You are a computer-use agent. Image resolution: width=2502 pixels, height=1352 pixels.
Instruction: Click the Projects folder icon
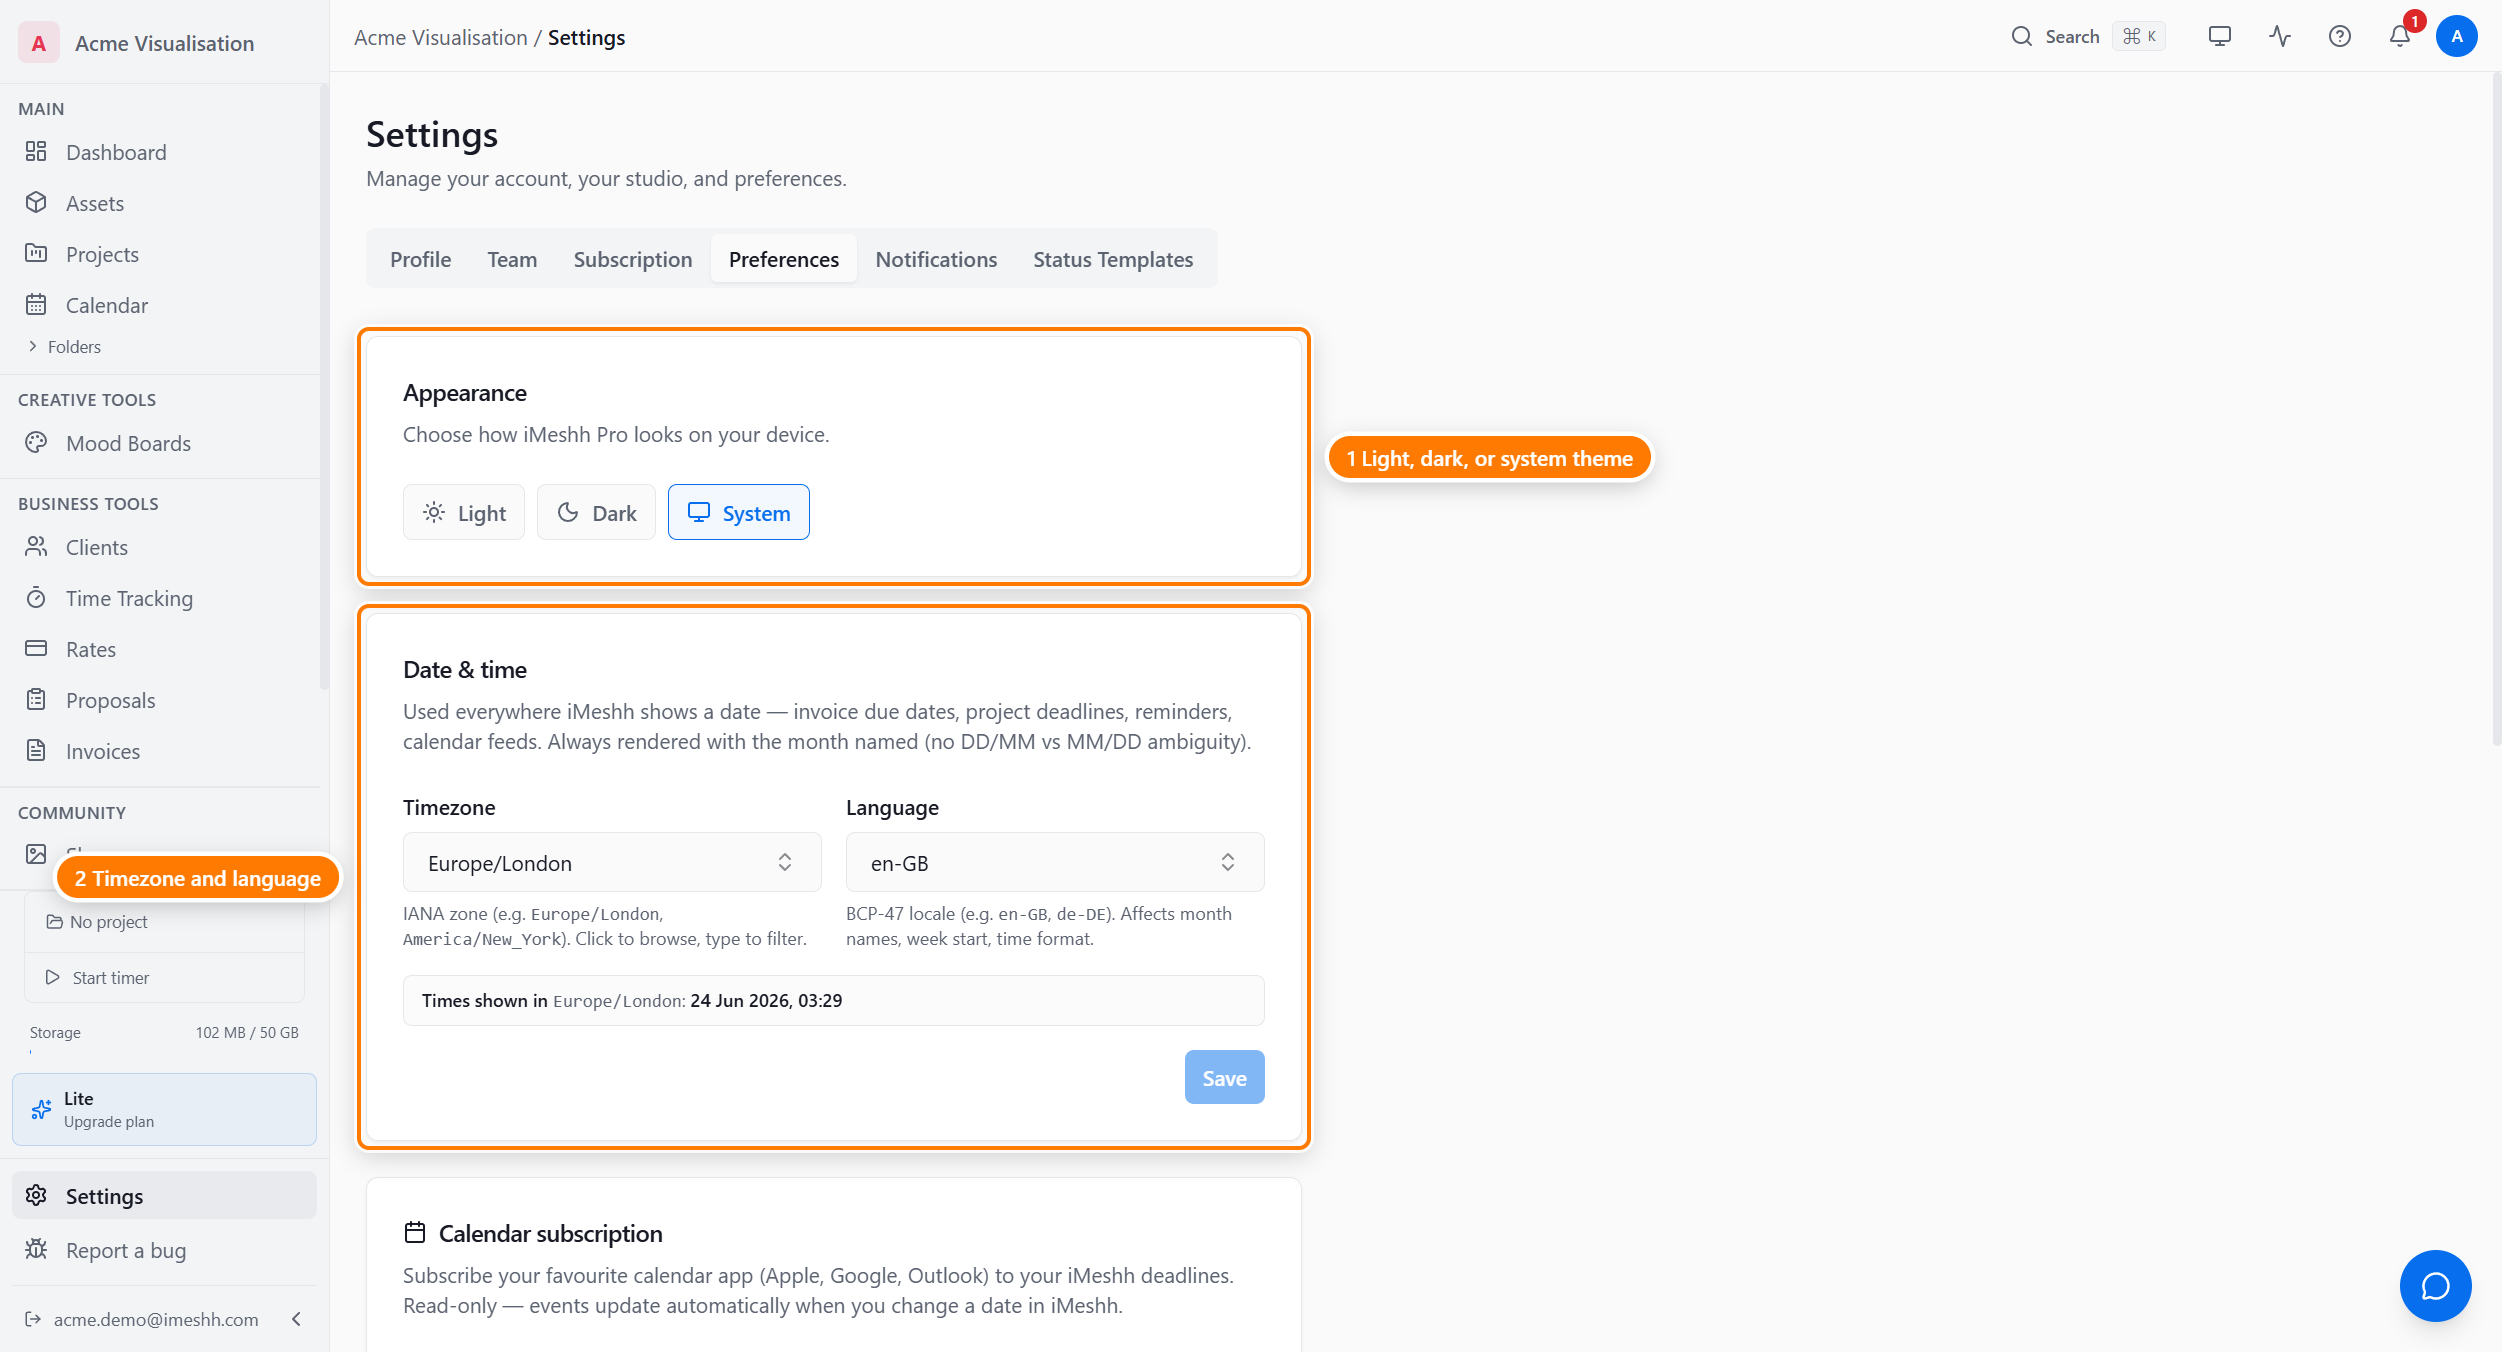tap(36, 253)
